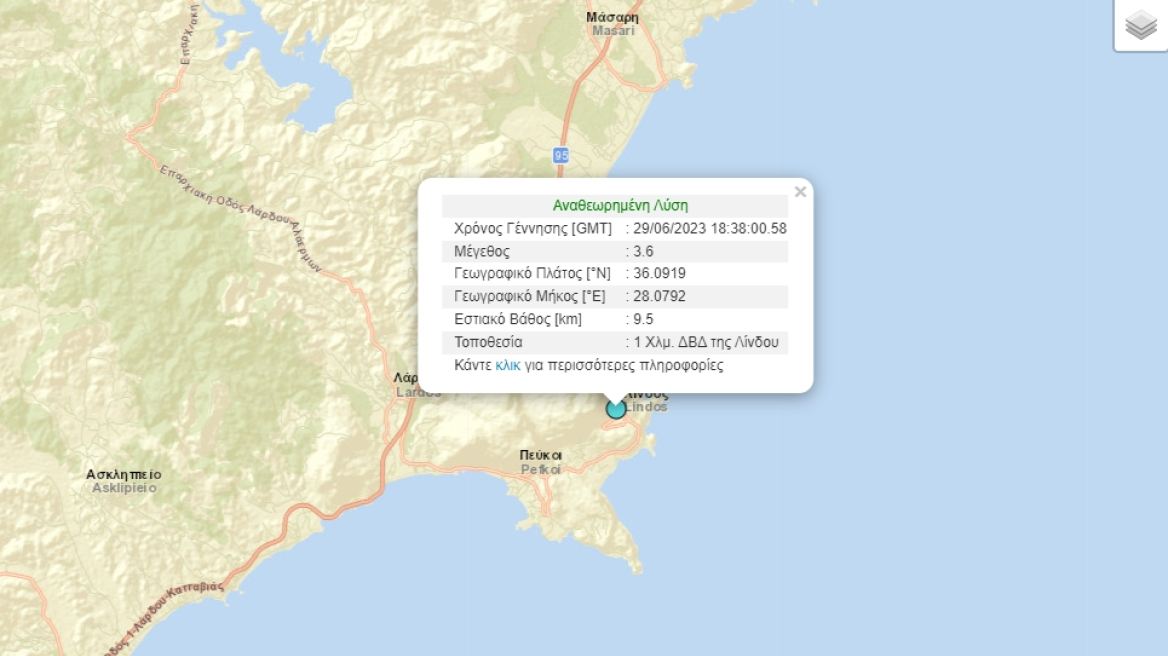Open the map layers switcher

pyautogui.click(x=1141, y=26)
